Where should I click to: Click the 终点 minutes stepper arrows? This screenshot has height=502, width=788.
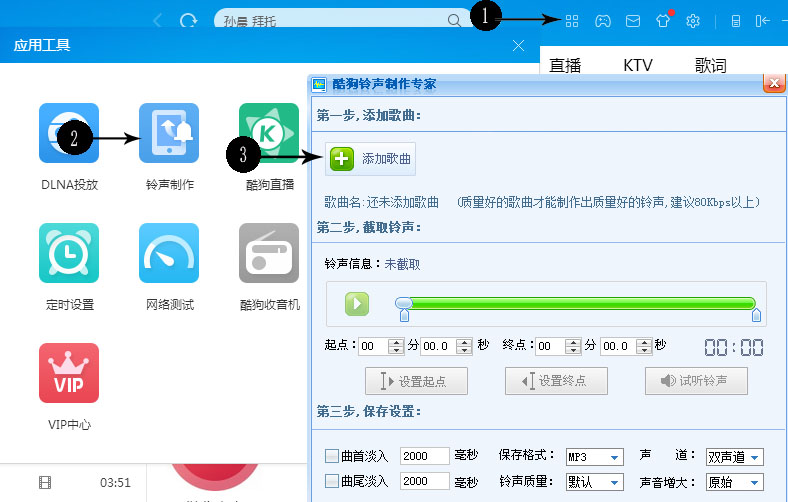(573, 346)
